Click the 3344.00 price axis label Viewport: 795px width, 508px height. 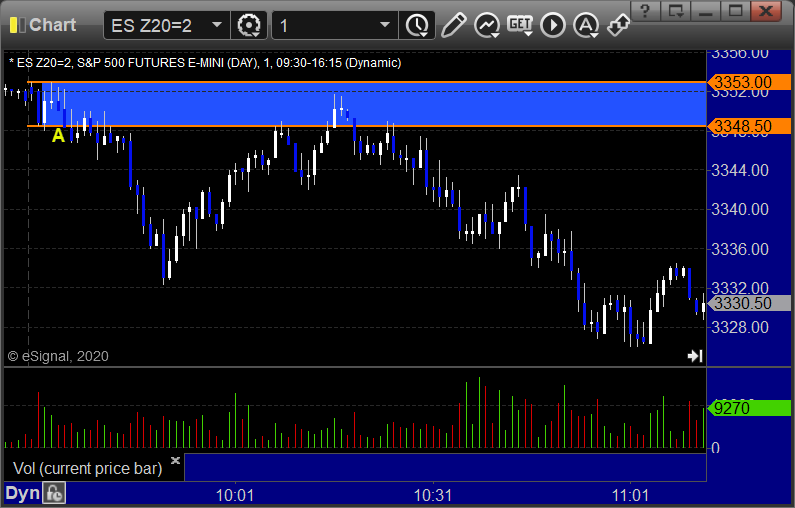[740, 170]
